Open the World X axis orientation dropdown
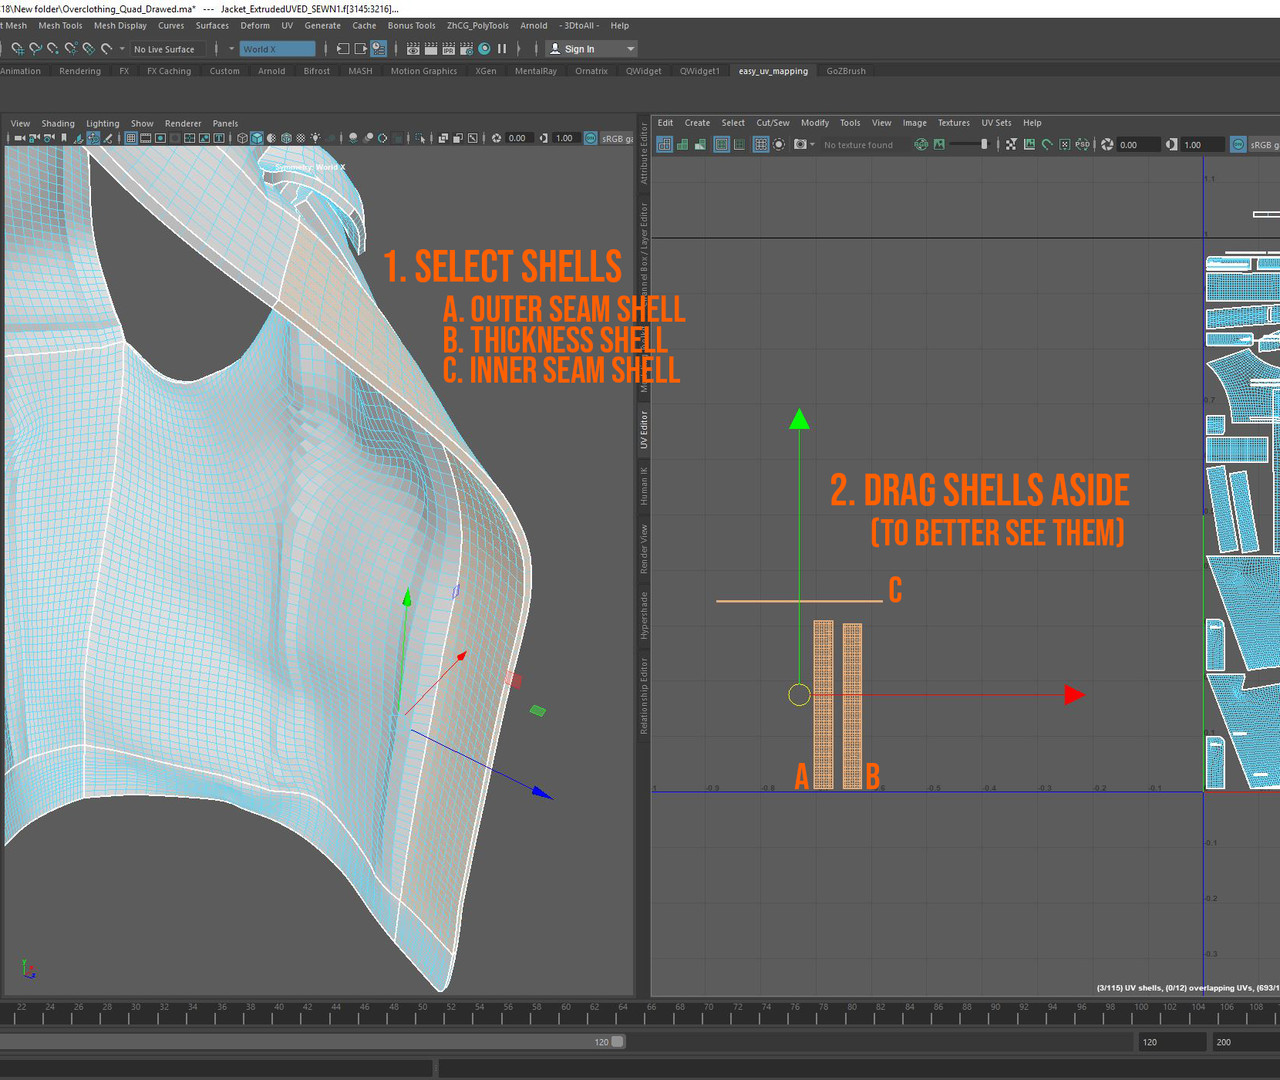This screenshot has width=1280, height=1080. [278, 48]
